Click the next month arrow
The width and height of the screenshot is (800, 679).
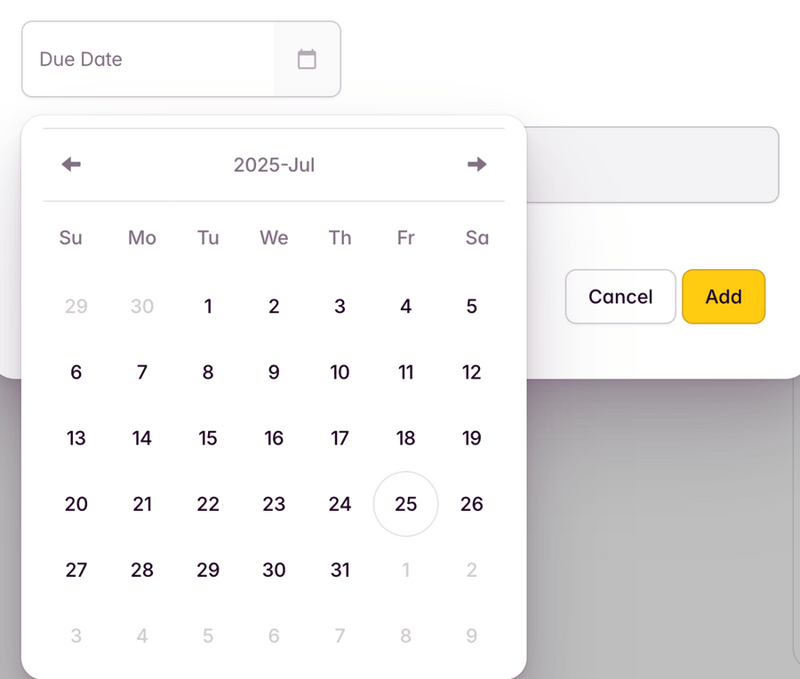(477, 164)
